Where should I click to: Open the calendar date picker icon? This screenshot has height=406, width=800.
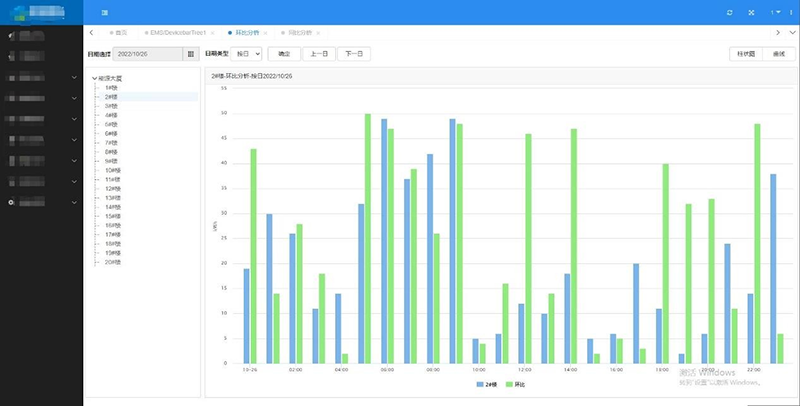[x=190, y=54]
